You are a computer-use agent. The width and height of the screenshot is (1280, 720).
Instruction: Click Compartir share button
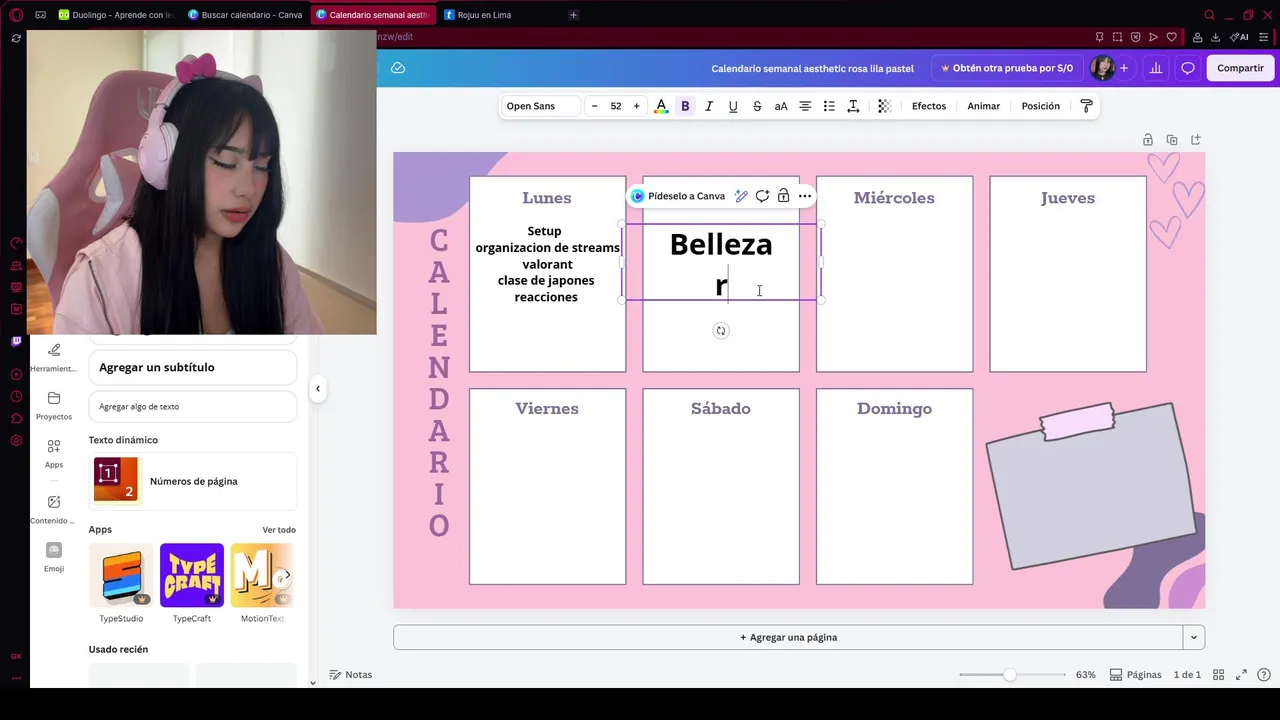tap(1240, 68)
